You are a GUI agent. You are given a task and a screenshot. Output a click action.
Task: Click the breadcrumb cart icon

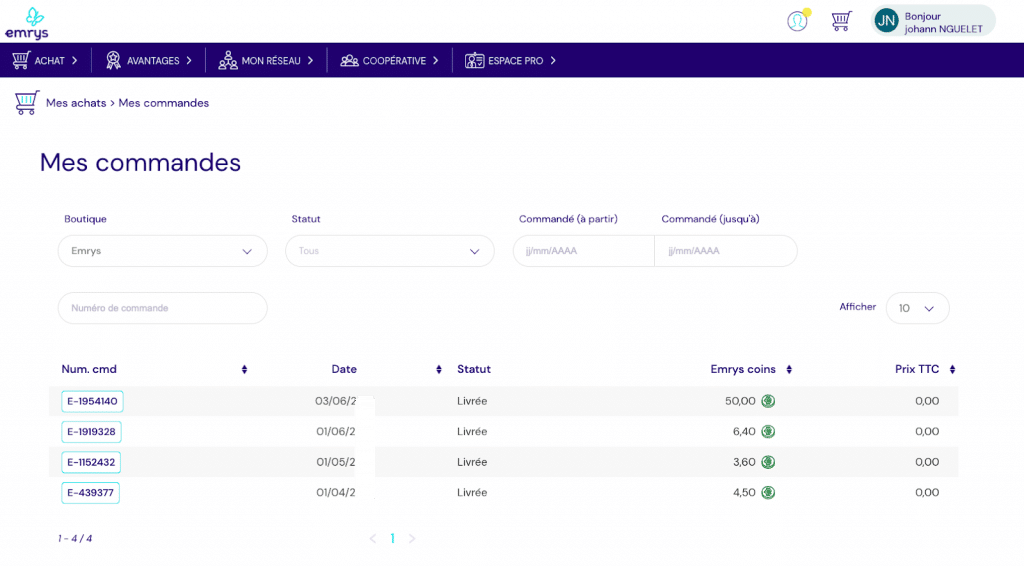click(x=27, y=102)
